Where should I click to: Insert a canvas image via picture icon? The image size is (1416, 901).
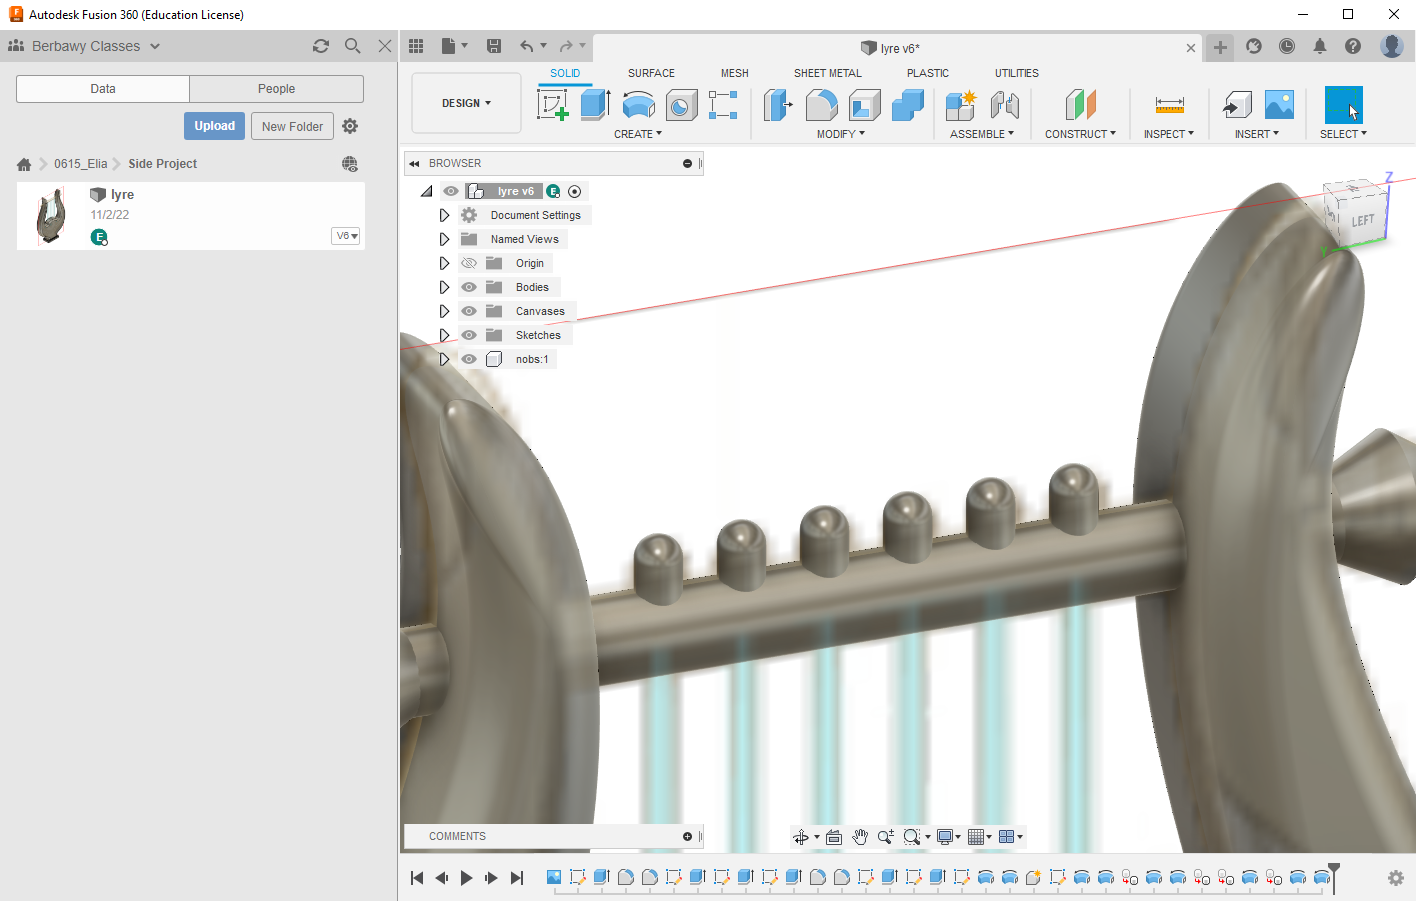coord(1279,105)
